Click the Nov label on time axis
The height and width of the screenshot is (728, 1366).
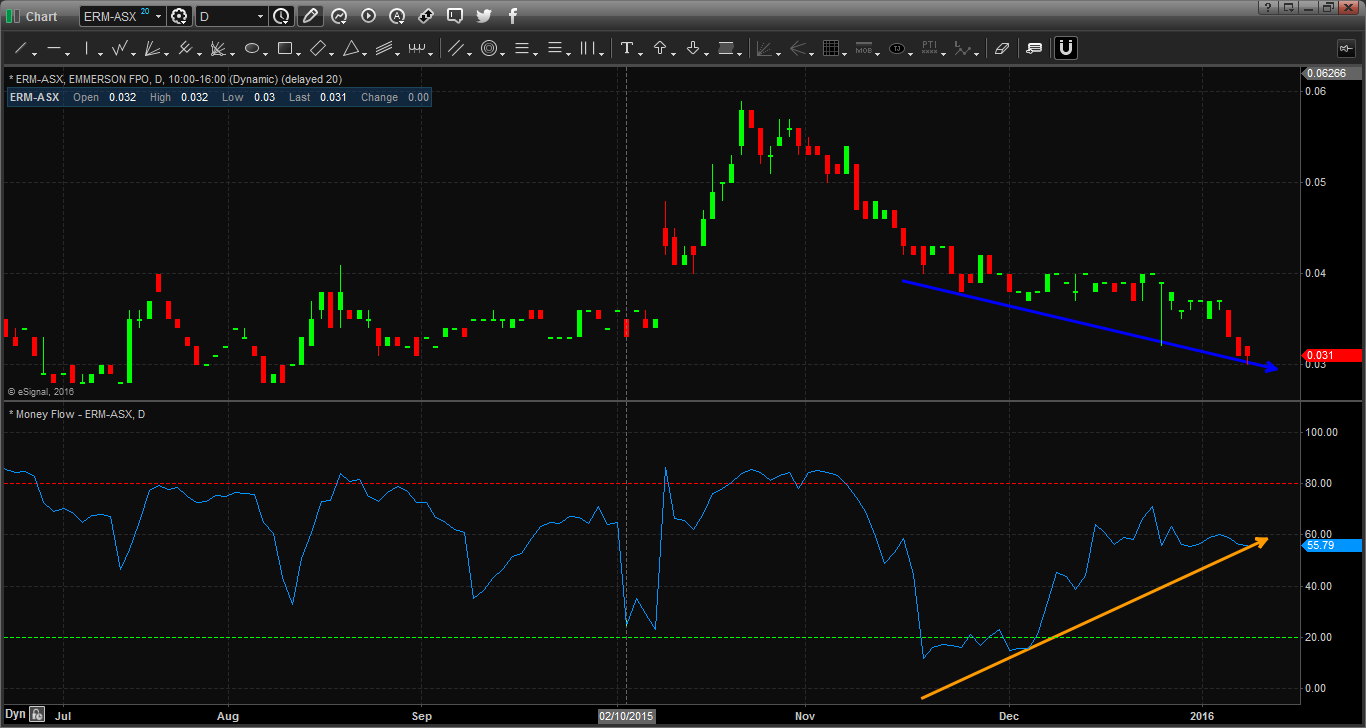click(x=805, y=716)
